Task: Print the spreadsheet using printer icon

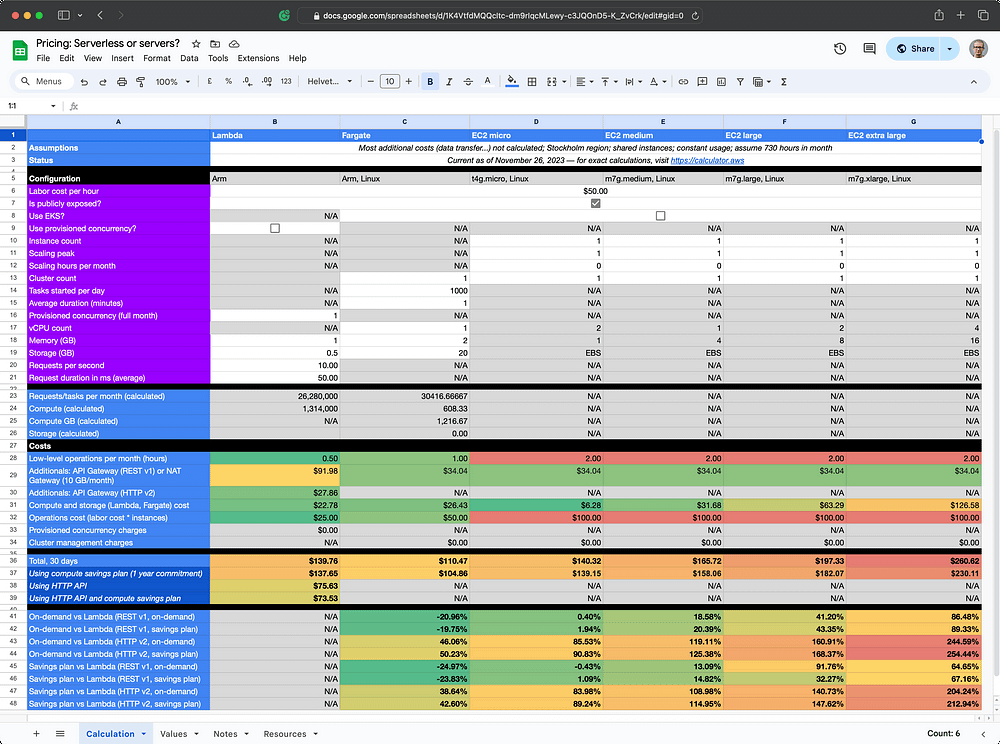Action: click(122, 82)
